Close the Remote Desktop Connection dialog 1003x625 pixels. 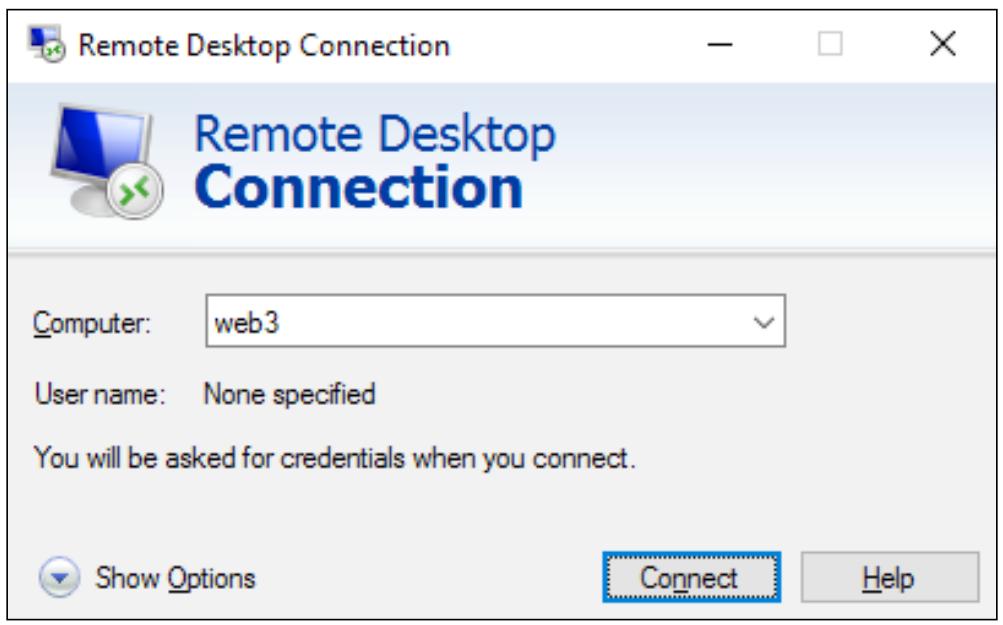pyautogui.click(x=943, y=44)
